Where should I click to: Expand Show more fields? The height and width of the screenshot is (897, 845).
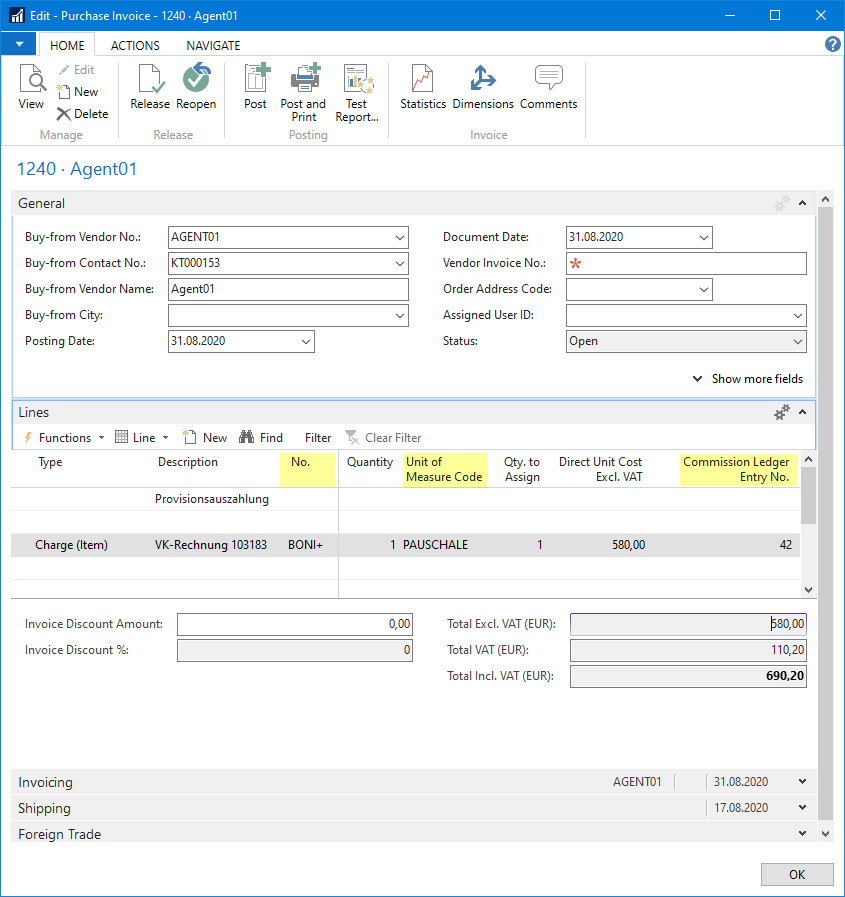747,378
